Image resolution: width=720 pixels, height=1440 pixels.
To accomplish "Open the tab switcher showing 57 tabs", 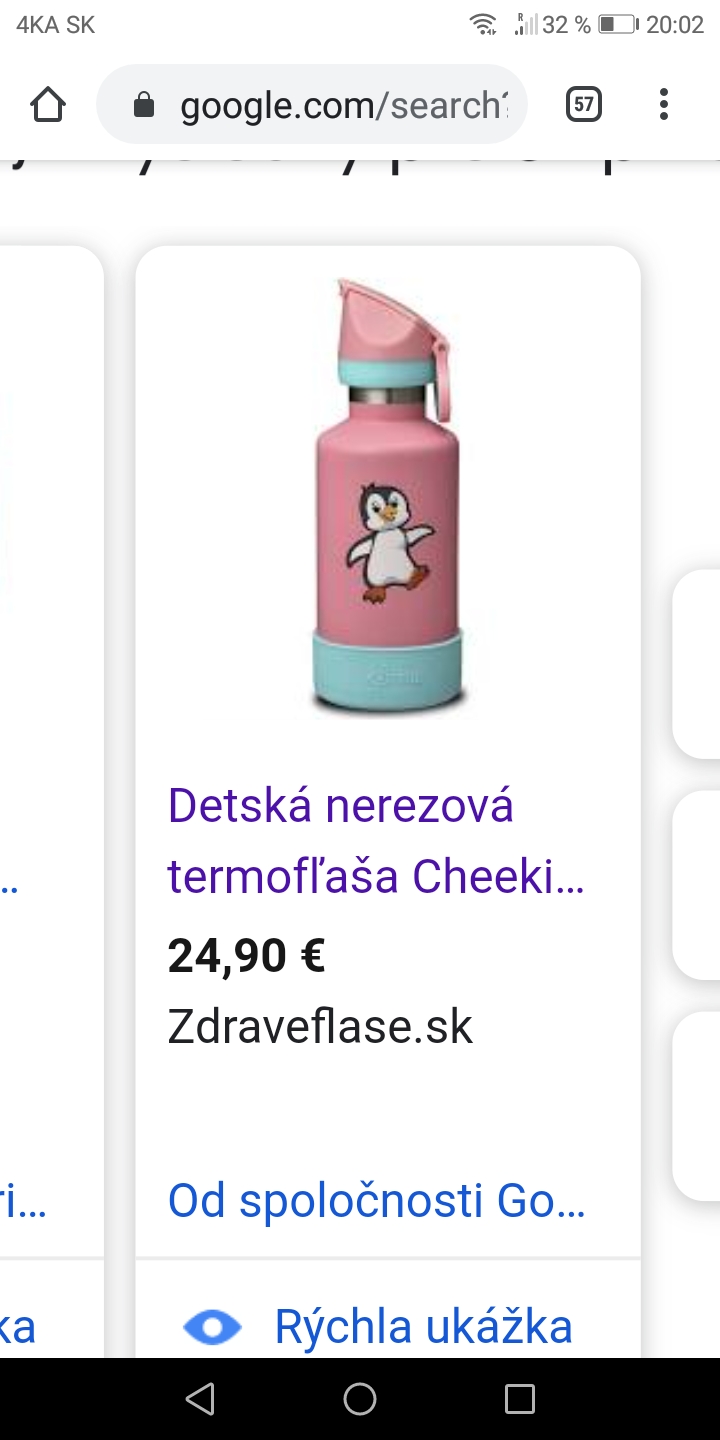I will coord(584,104).
